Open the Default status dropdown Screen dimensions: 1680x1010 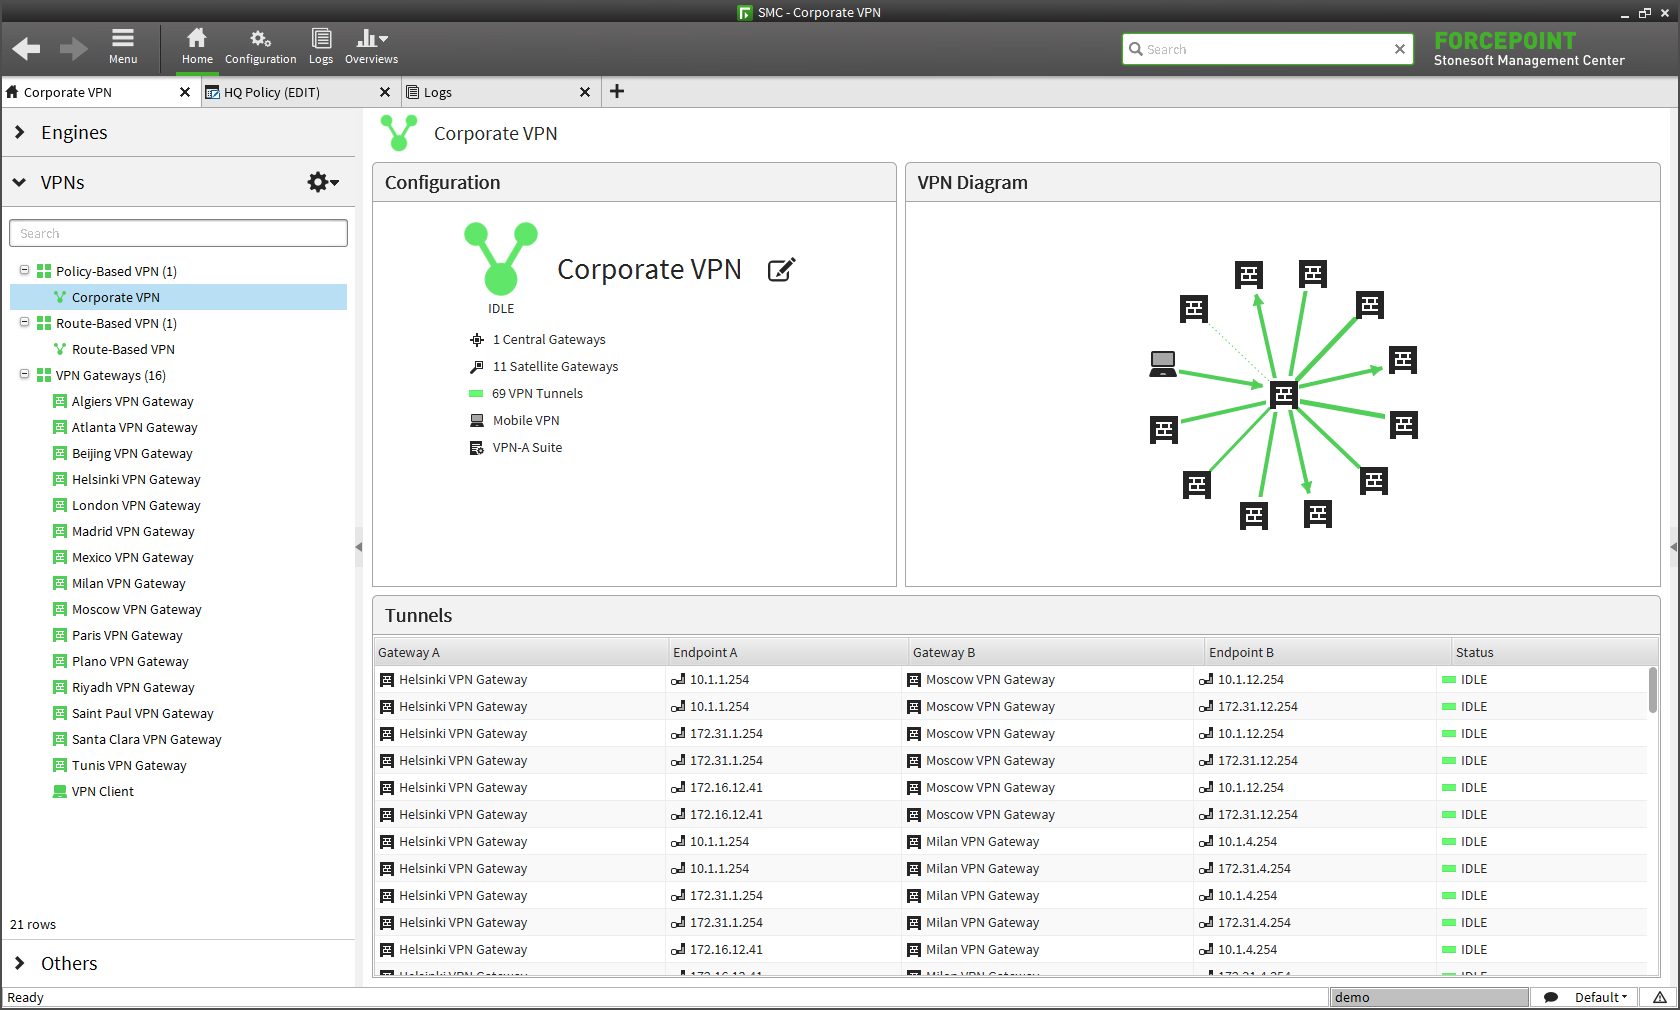pyautogui.click(x=1600, y=997)
